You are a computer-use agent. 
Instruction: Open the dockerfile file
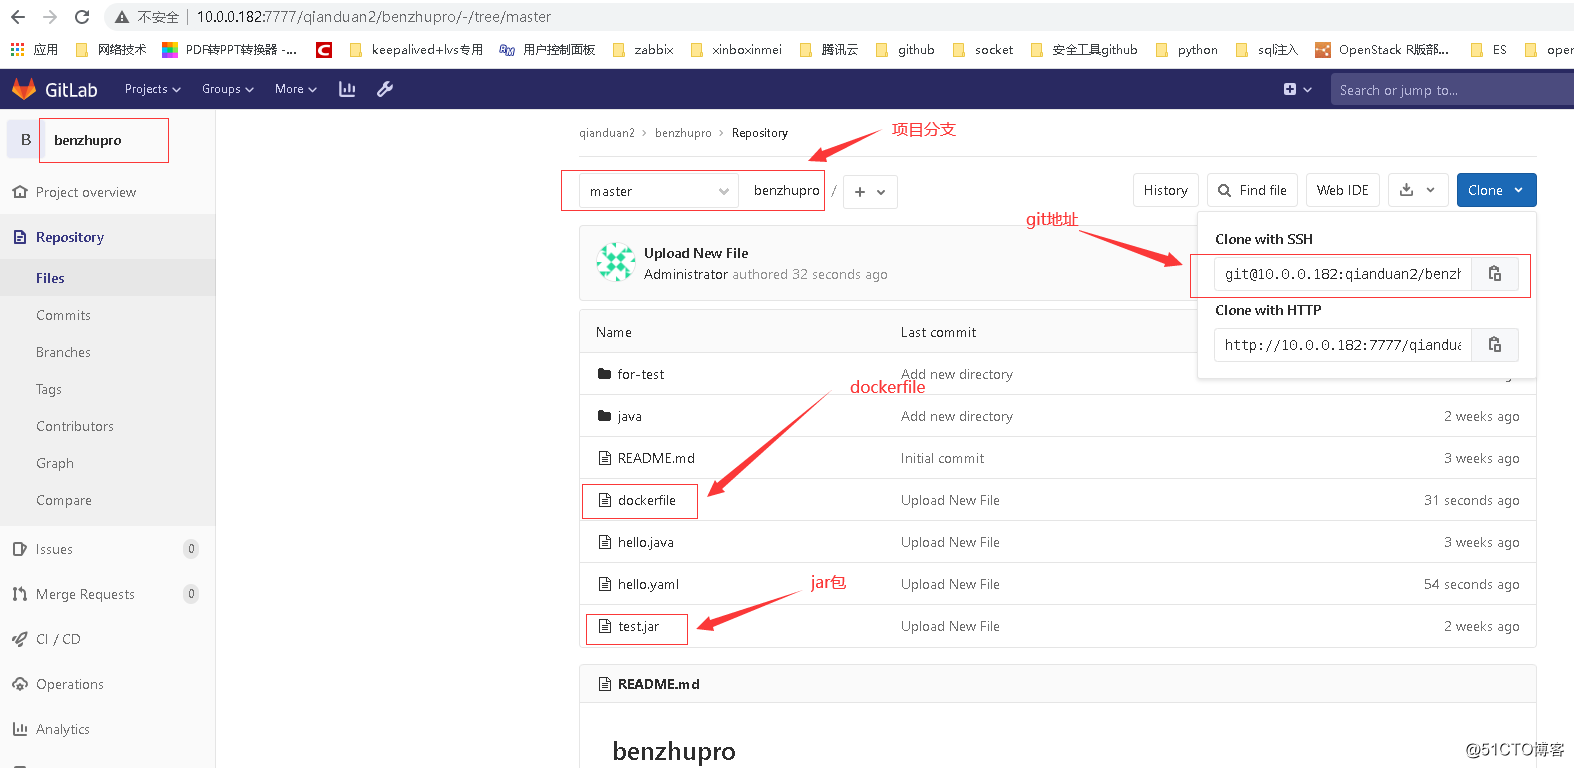click(x=647, y=500)
